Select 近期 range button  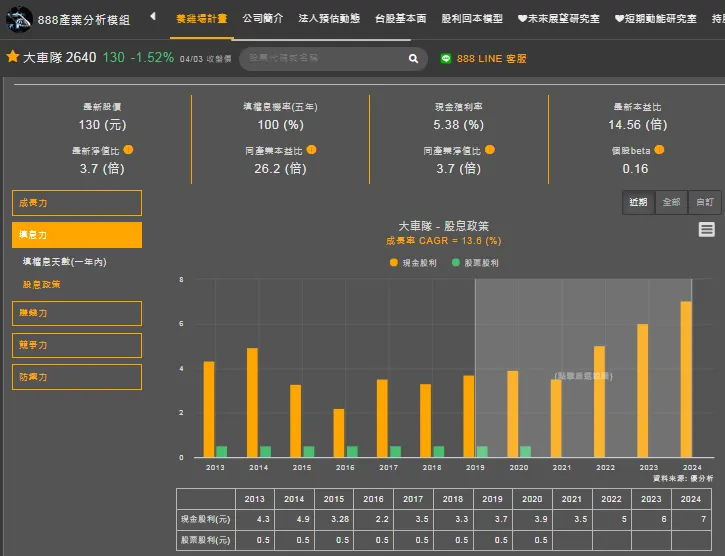[639, 202]
